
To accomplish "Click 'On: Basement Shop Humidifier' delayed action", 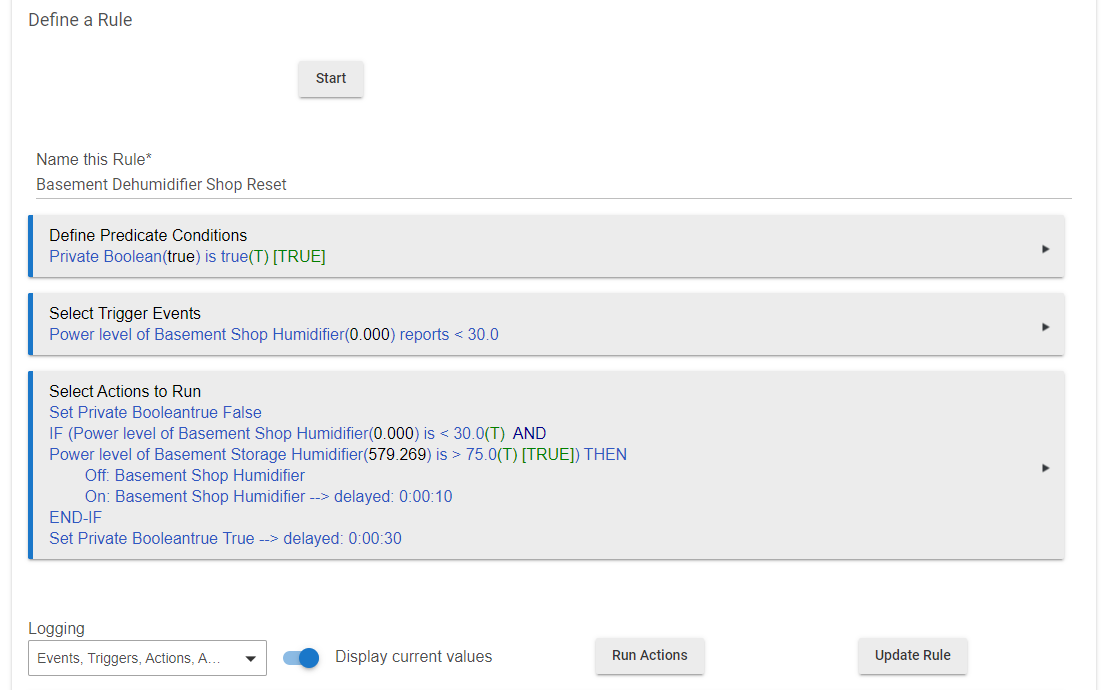I will coord(268,497).
